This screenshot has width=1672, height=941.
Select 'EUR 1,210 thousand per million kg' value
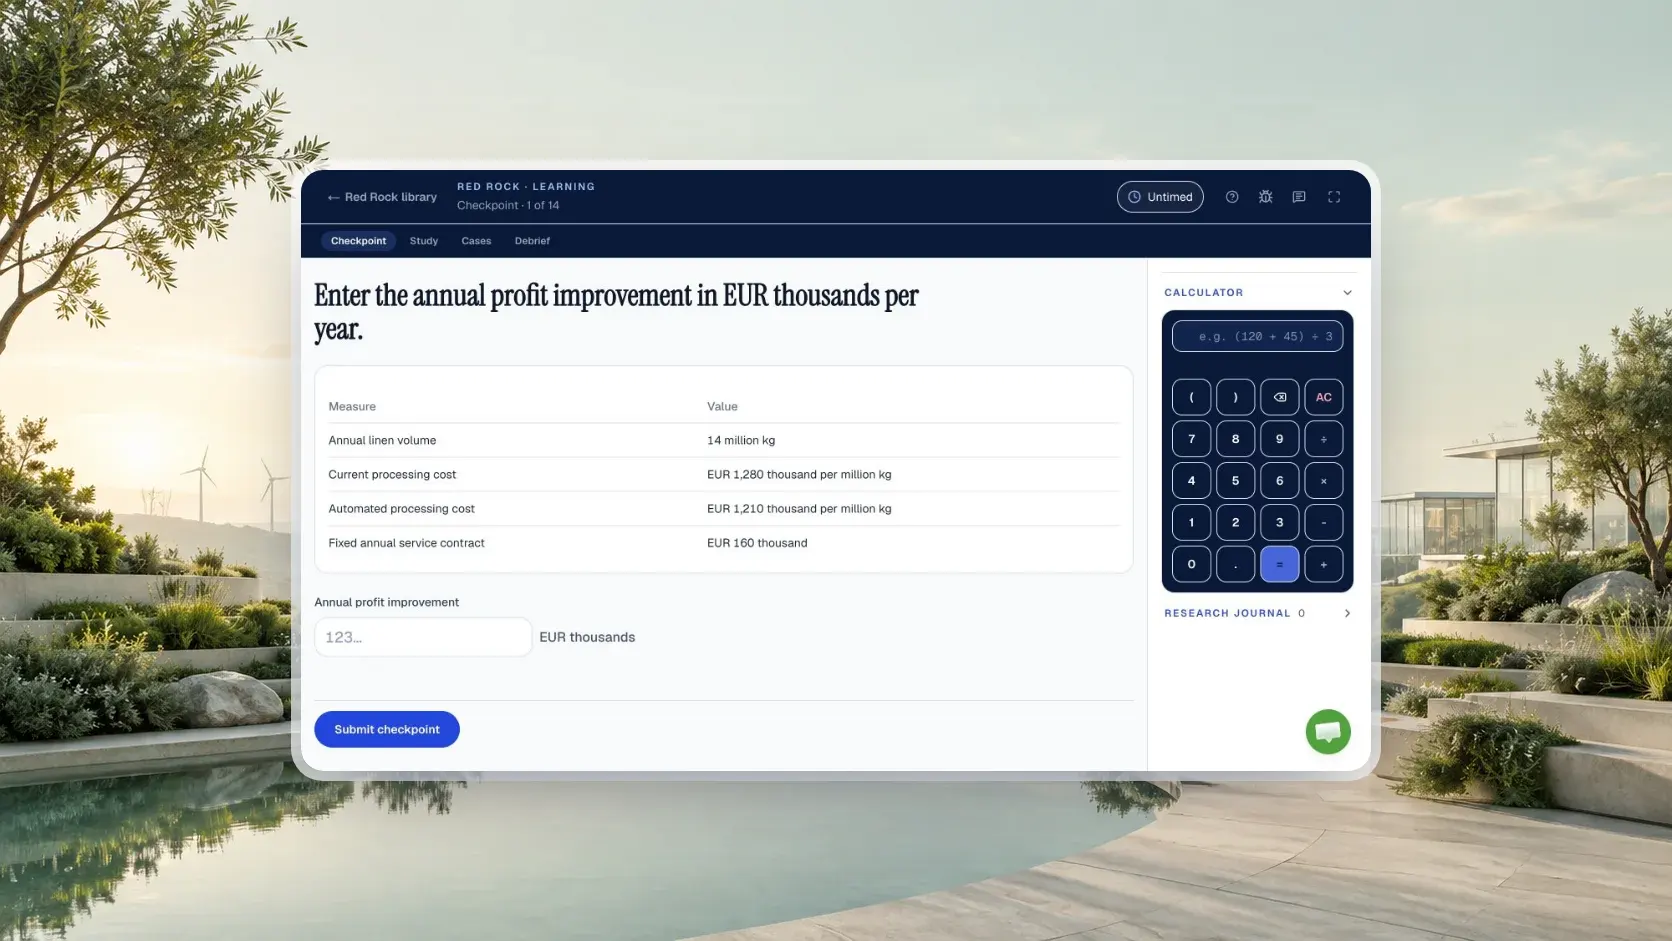tap(799, 509)
